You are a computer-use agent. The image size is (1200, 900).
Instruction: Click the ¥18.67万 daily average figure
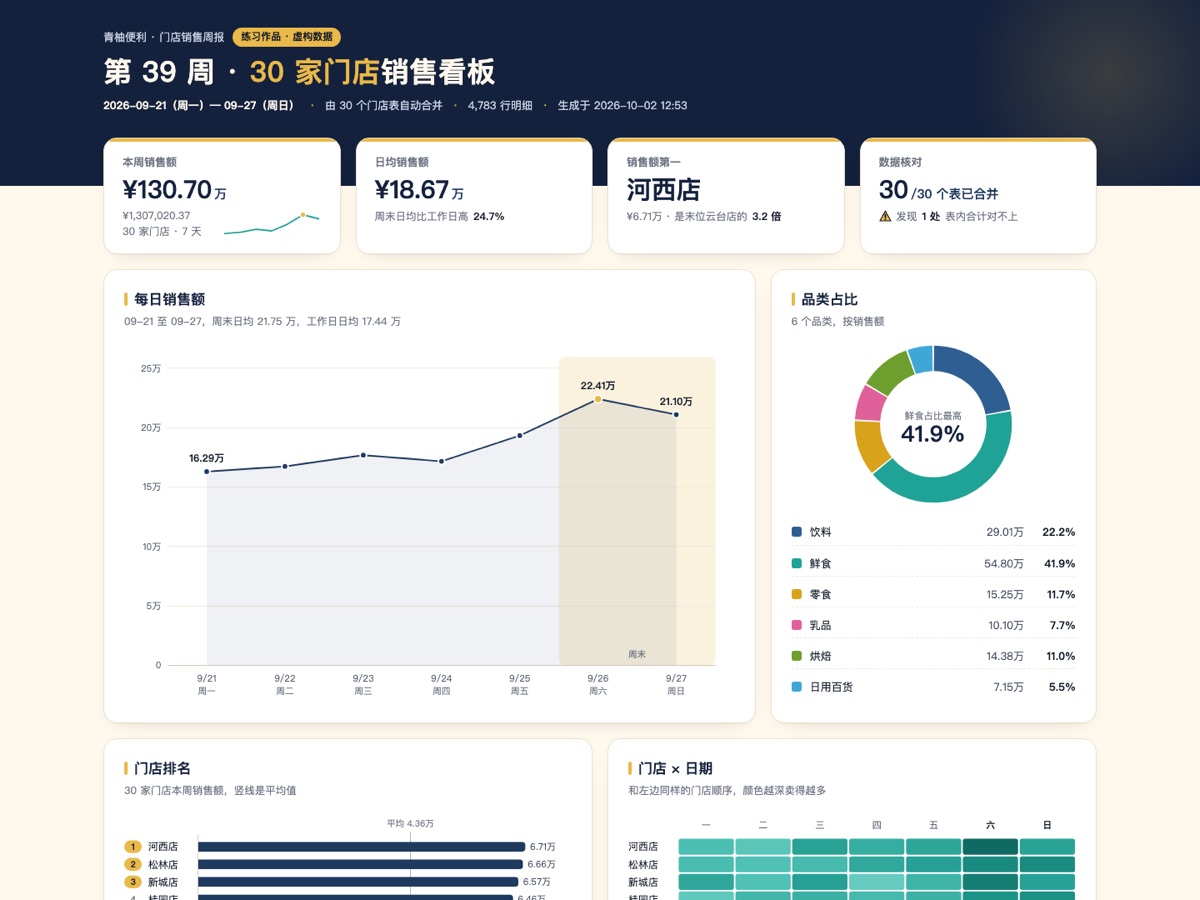pos(419,190)
